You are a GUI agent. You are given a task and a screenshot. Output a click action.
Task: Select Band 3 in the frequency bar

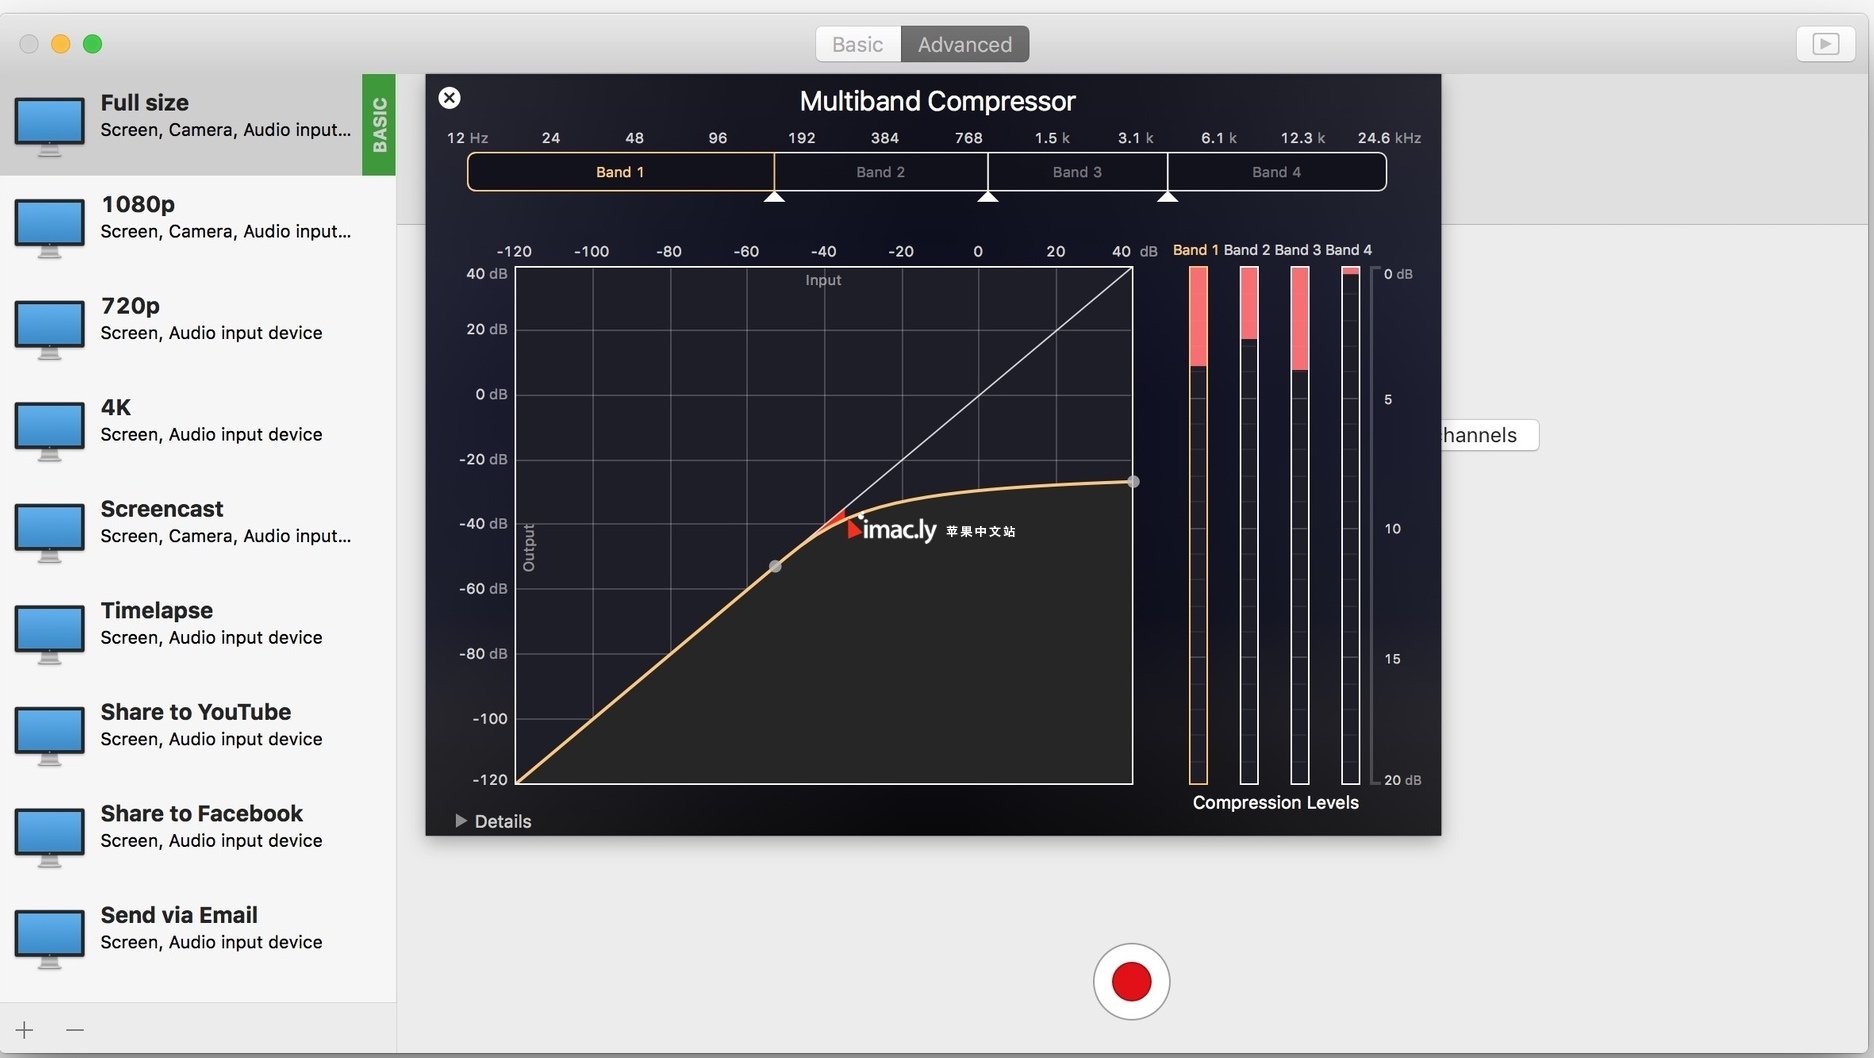[1077, 172]
